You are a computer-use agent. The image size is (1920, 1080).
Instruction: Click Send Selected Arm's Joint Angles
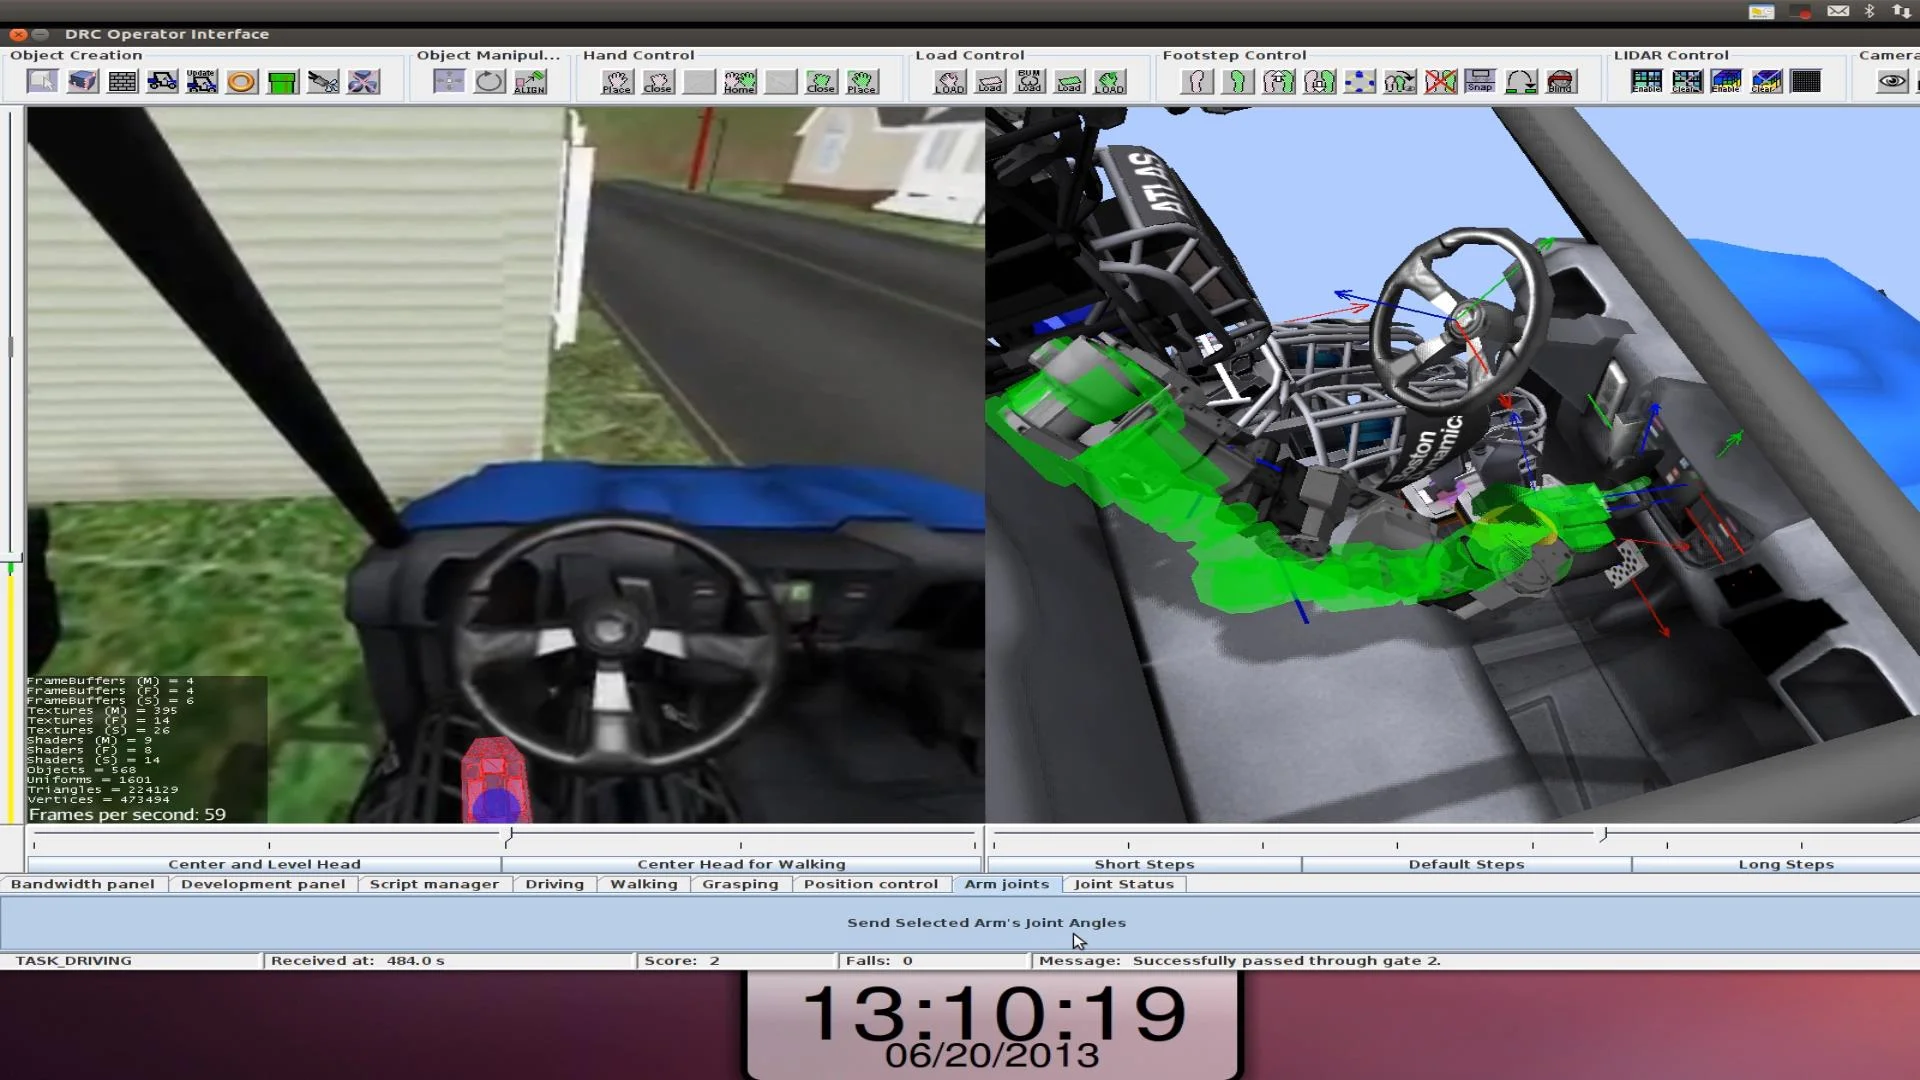(x=987, y=922)
